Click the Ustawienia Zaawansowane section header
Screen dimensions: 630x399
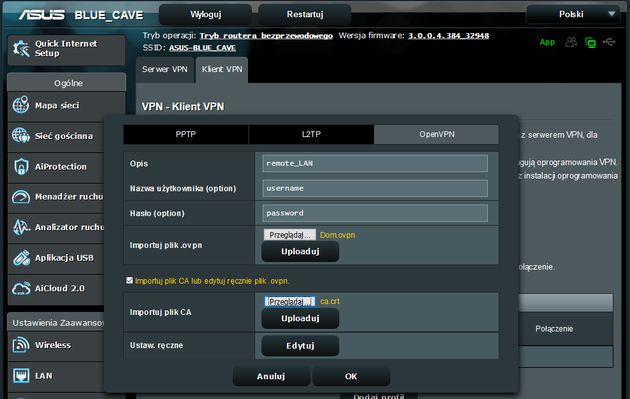pos(56,323)
